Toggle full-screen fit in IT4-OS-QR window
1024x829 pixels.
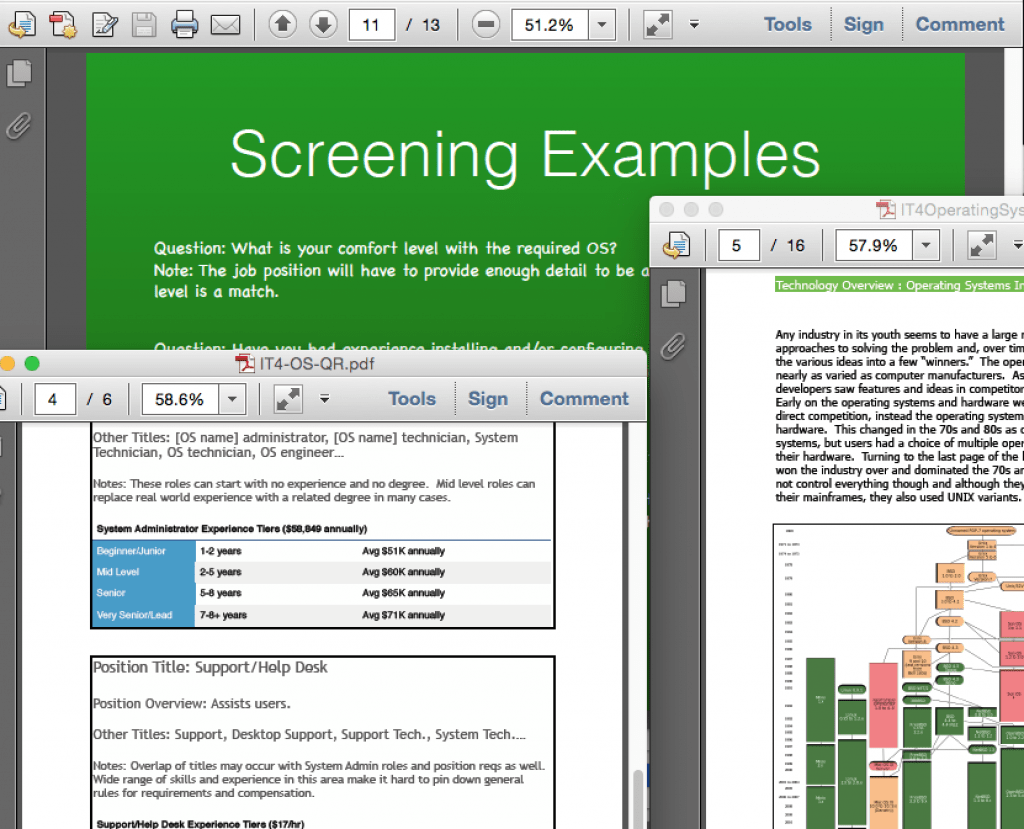coord(288,399)
